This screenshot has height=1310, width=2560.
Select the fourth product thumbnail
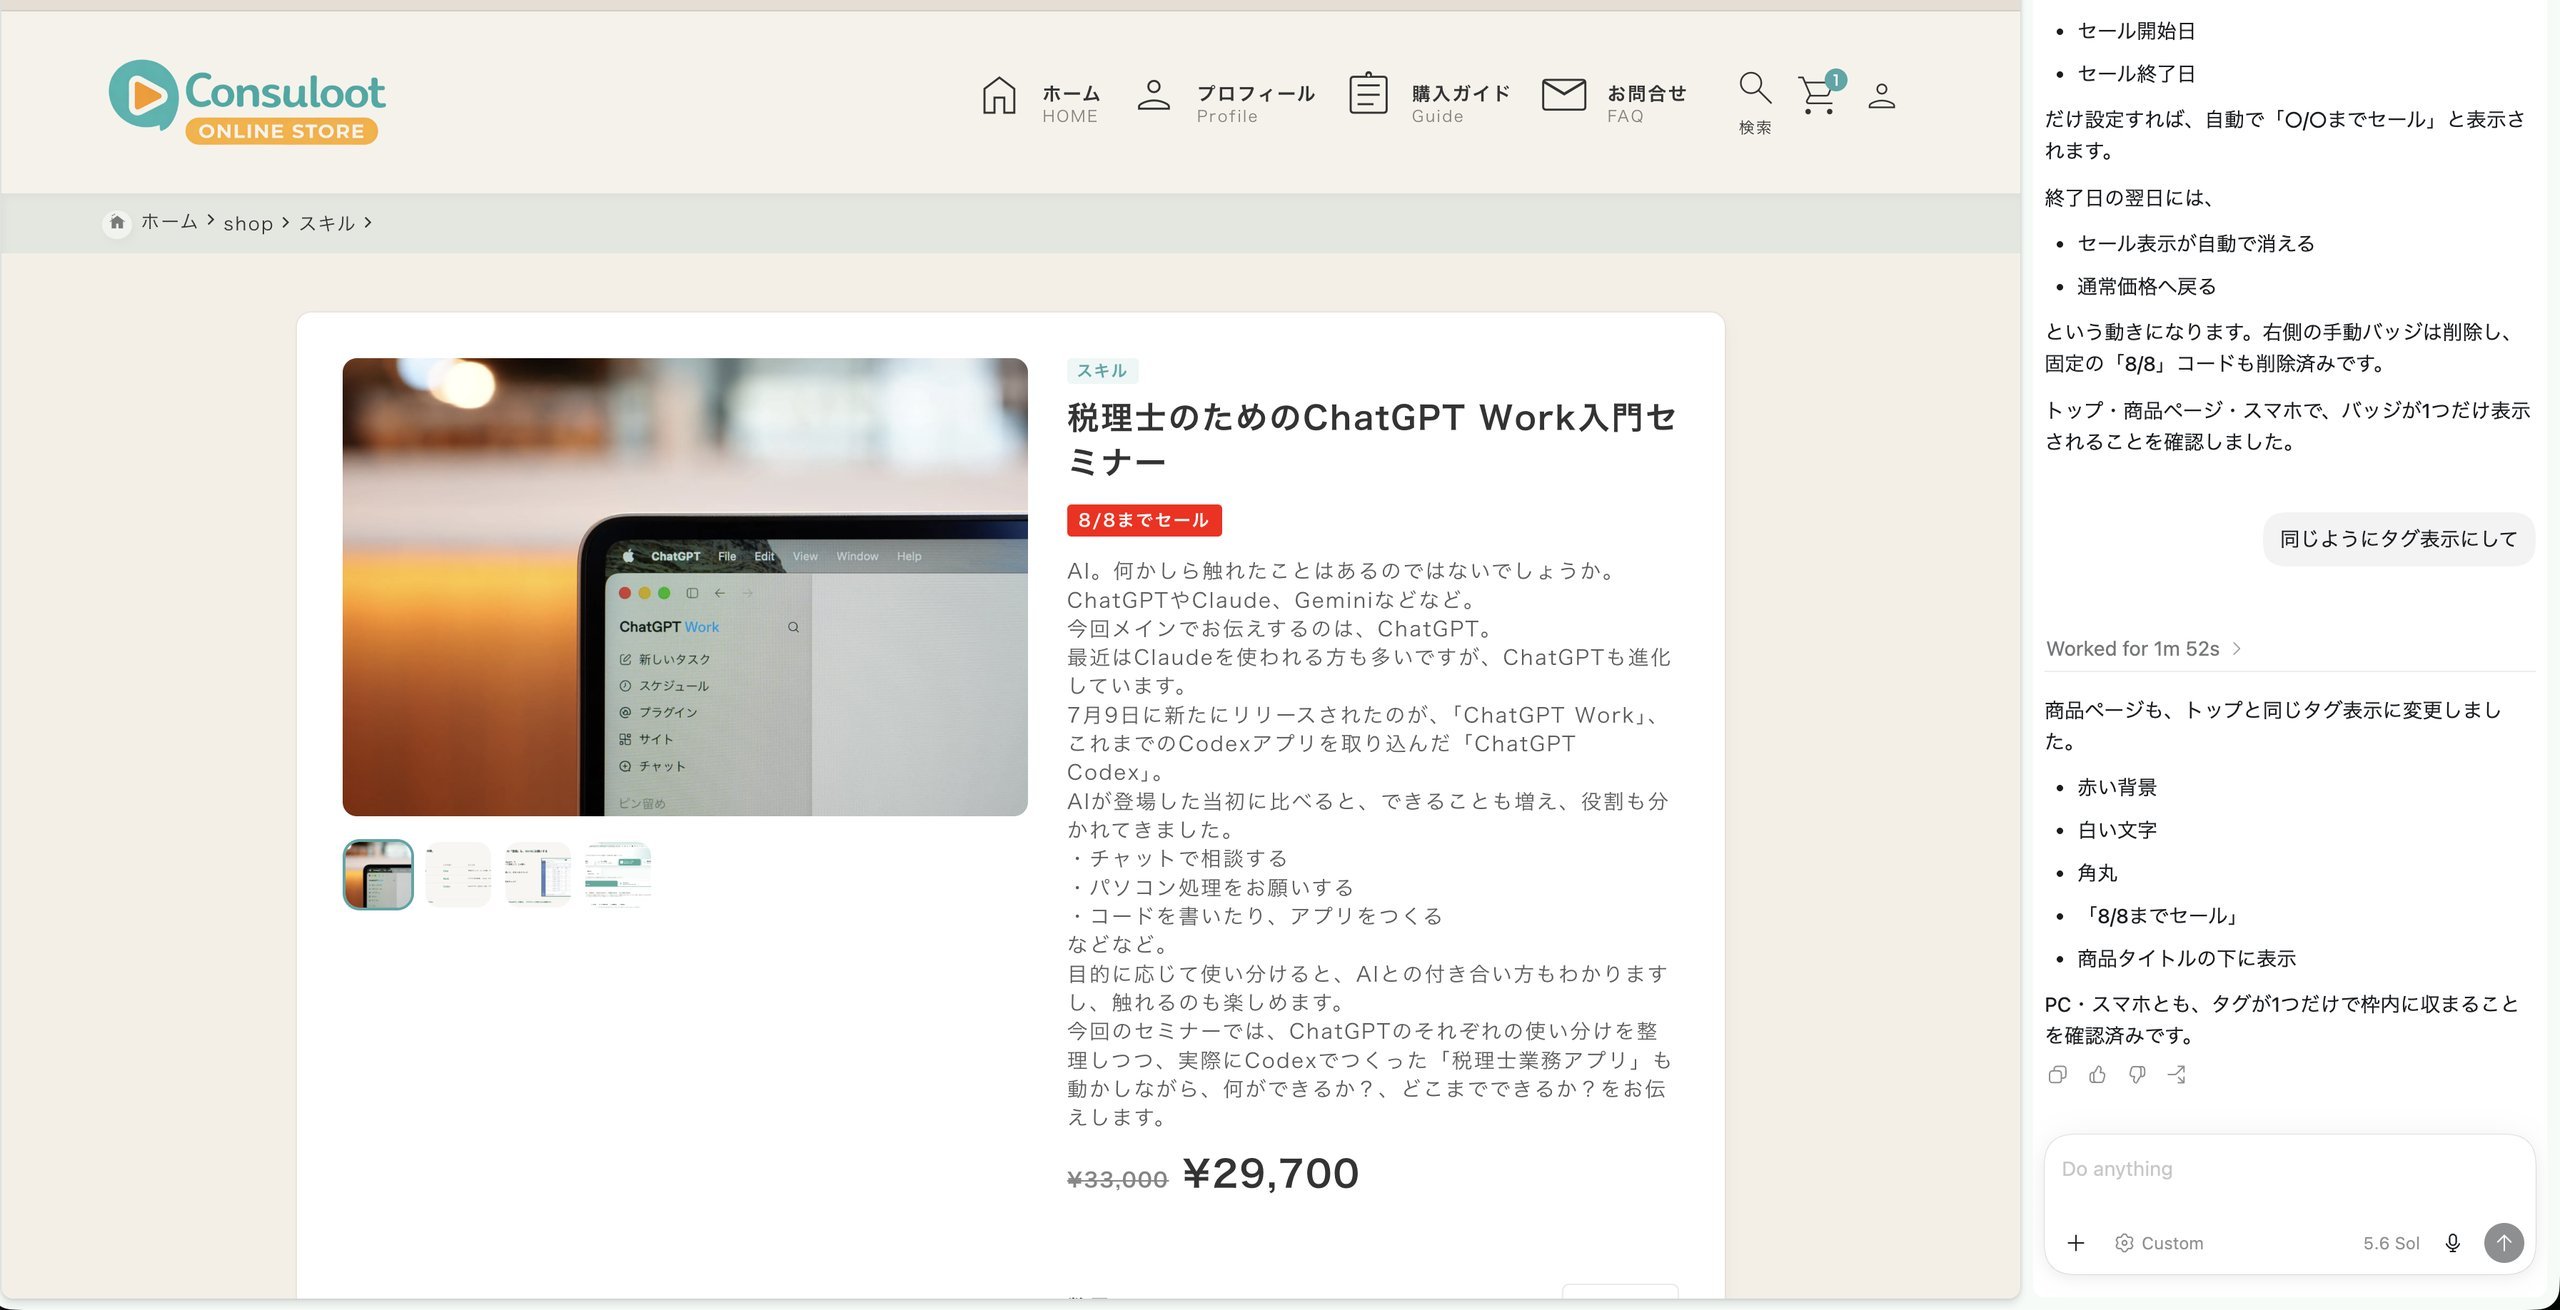point(618,875)
